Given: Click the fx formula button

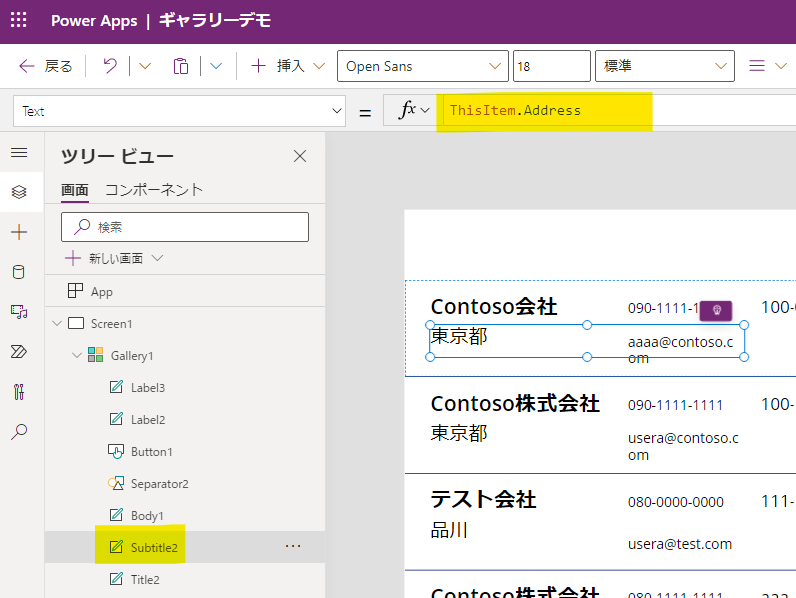Looking at the screenshot, I should [414, 110].
